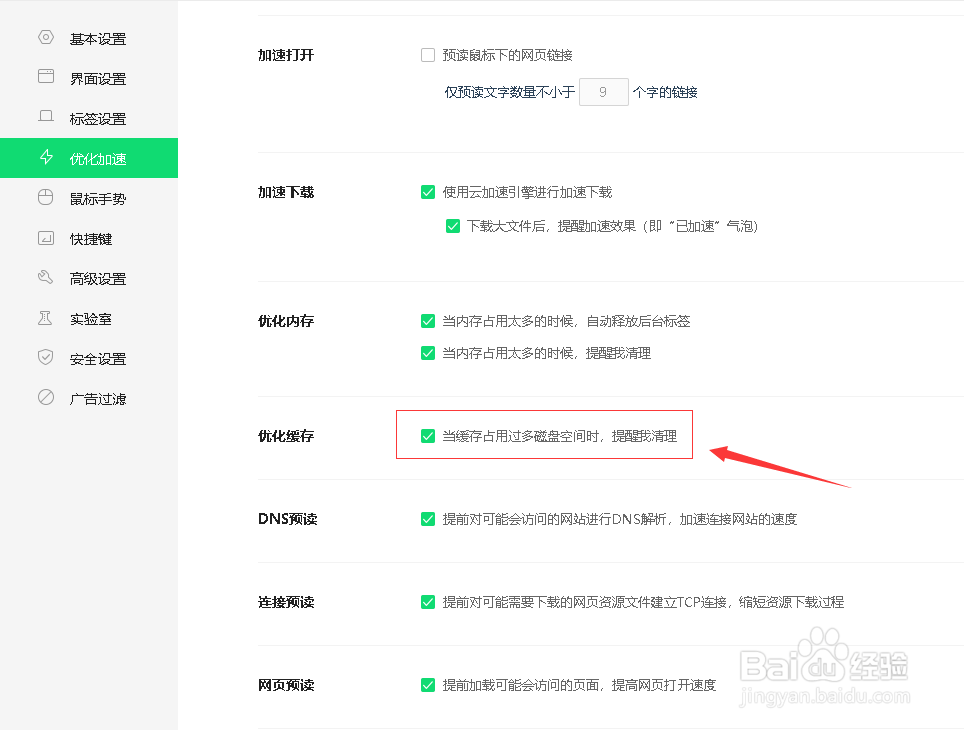Click the 实验室 flask icon
The width and height of the screenshot is (964, 730).
(45, 318)
